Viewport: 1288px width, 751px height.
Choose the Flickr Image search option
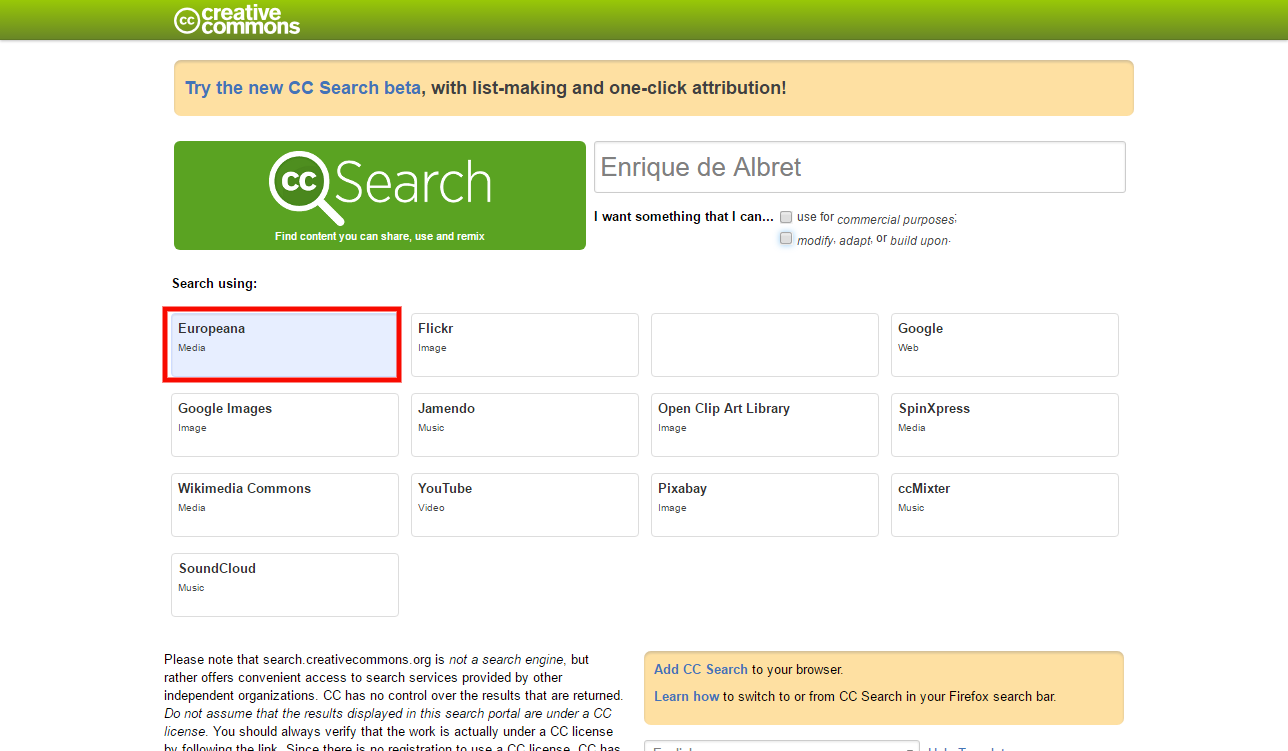pyautogui.click(x=525, y=345)
